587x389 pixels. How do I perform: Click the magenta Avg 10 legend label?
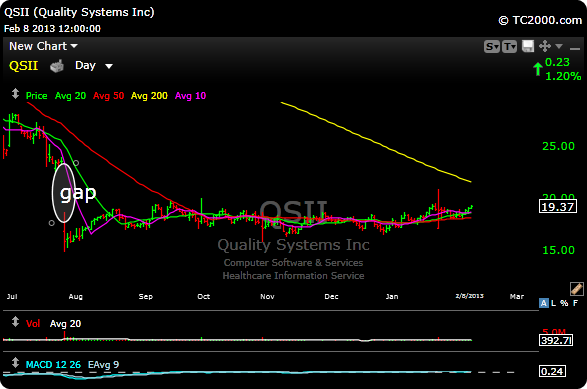(191, 96)
